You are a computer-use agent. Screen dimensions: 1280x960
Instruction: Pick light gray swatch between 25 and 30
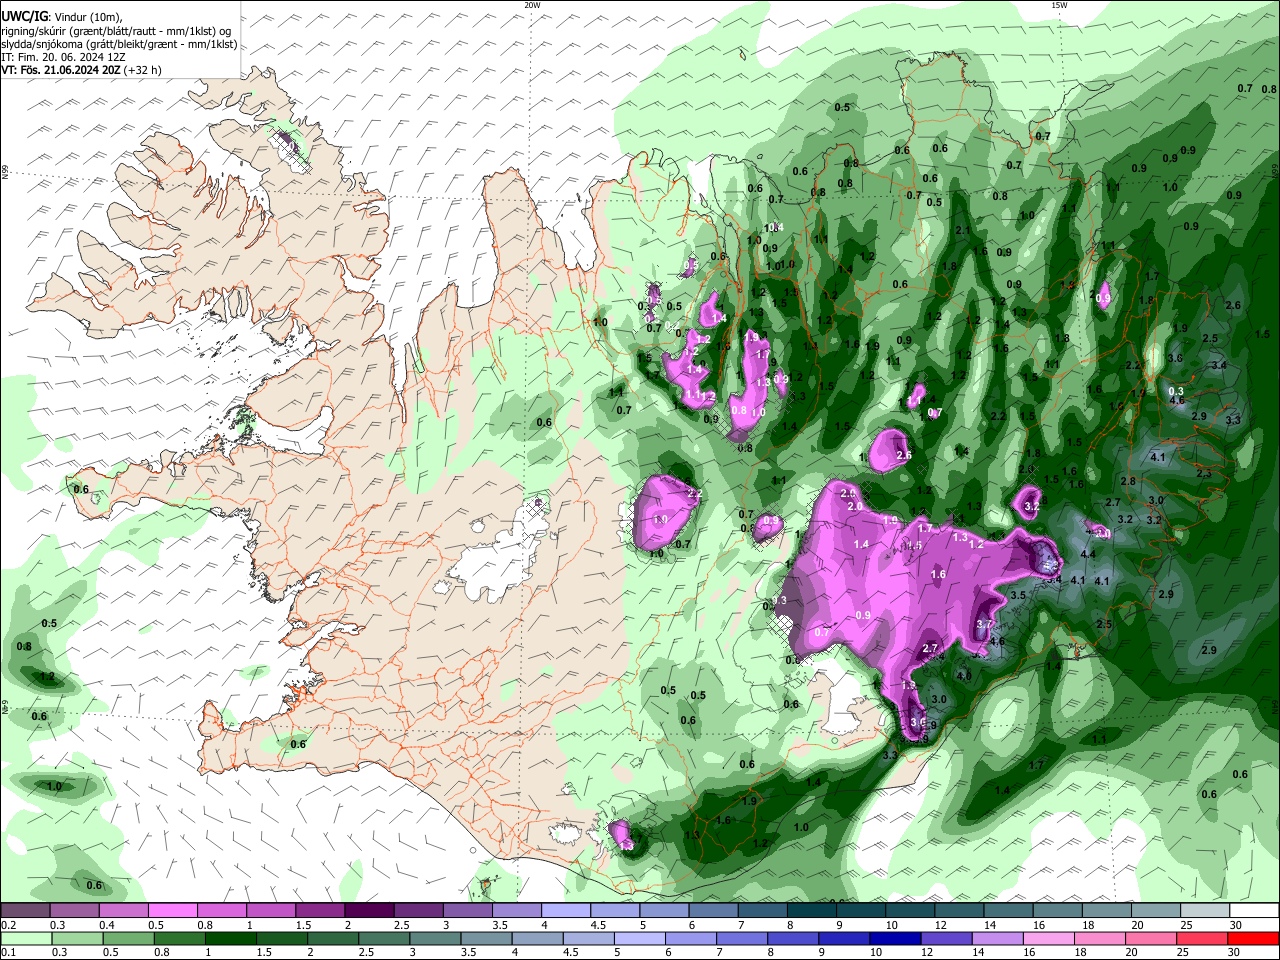1206,910
